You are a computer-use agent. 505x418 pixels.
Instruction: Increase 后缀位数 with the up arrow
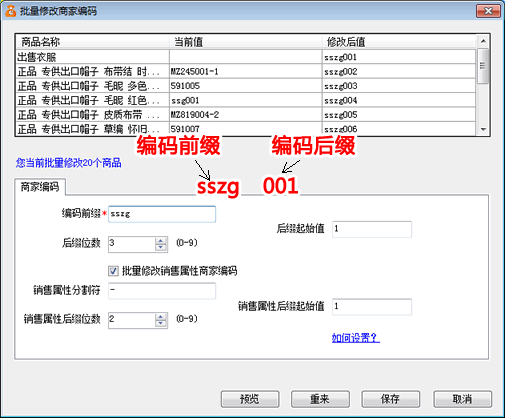tap(161, 241)
